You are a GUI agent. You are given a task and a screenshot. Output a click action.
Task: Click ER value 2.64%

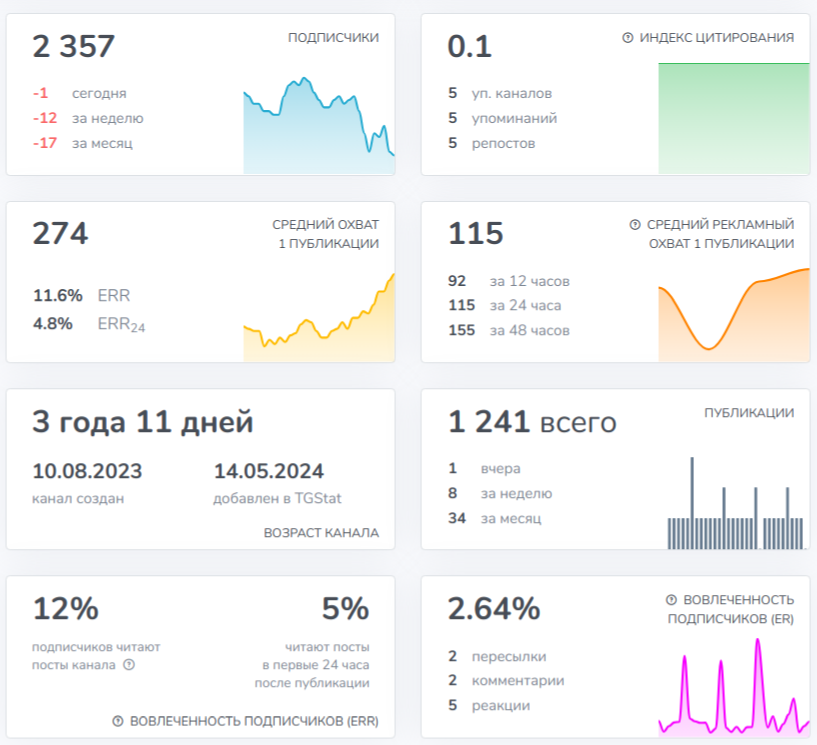tap(493, 609)
